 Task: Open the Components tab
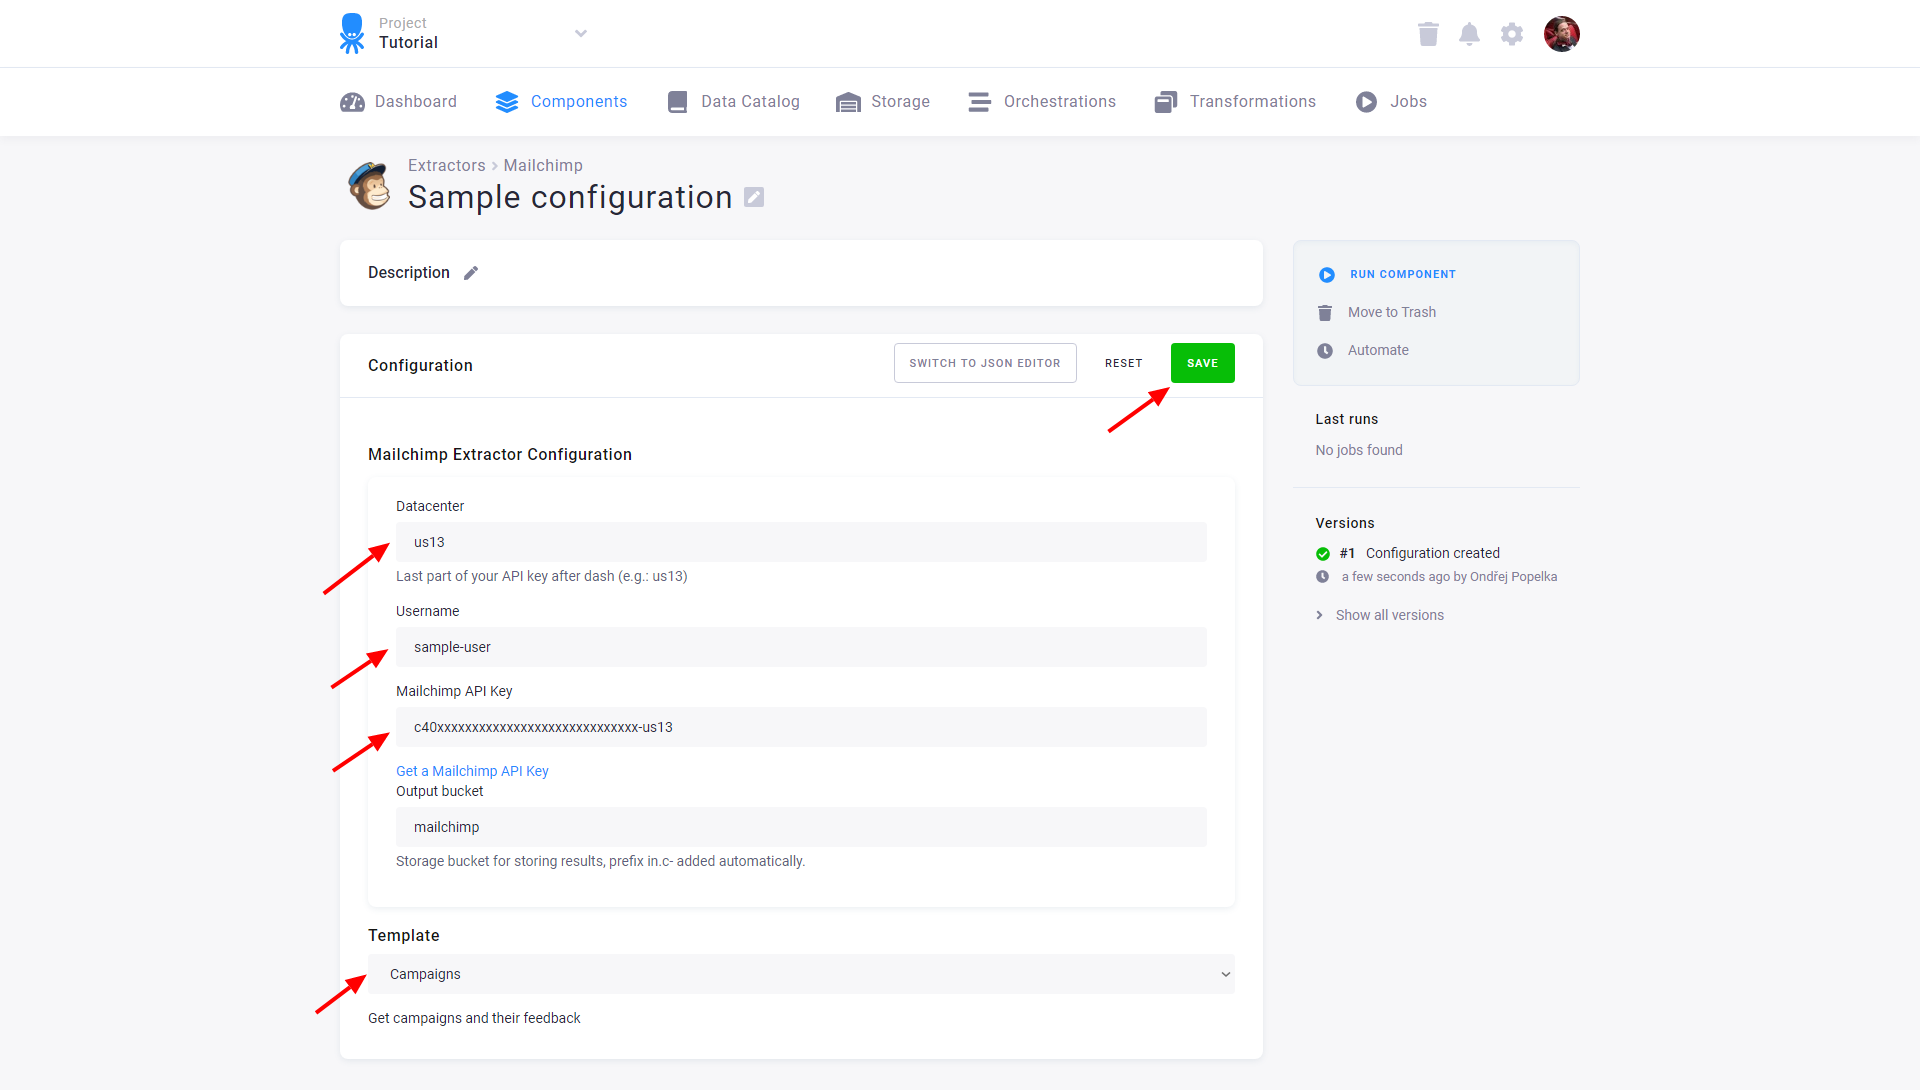[561, 102]
